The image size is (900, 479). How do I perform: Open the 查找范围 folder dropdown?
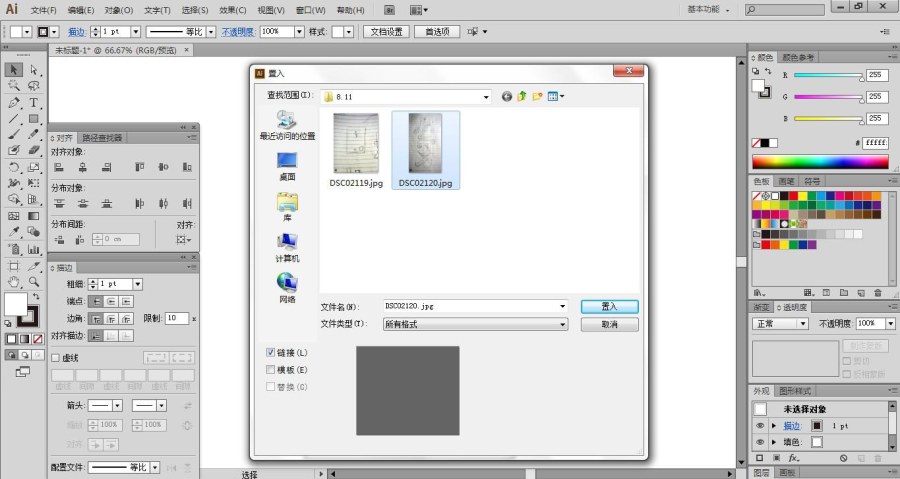pos(486,97)
